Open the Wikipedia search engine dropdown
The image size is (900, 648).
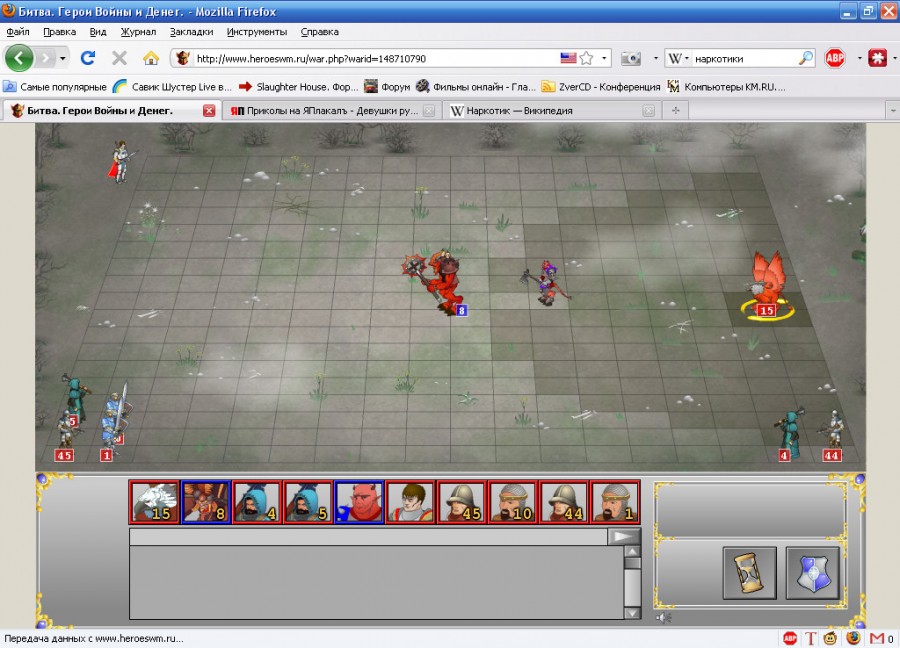(679, 58)
